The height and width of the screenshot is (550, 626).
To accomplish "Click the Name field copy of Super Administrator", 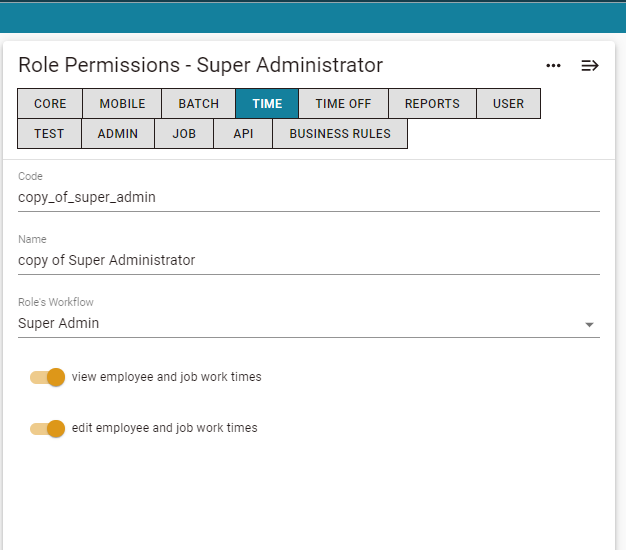I will [309, 260].
